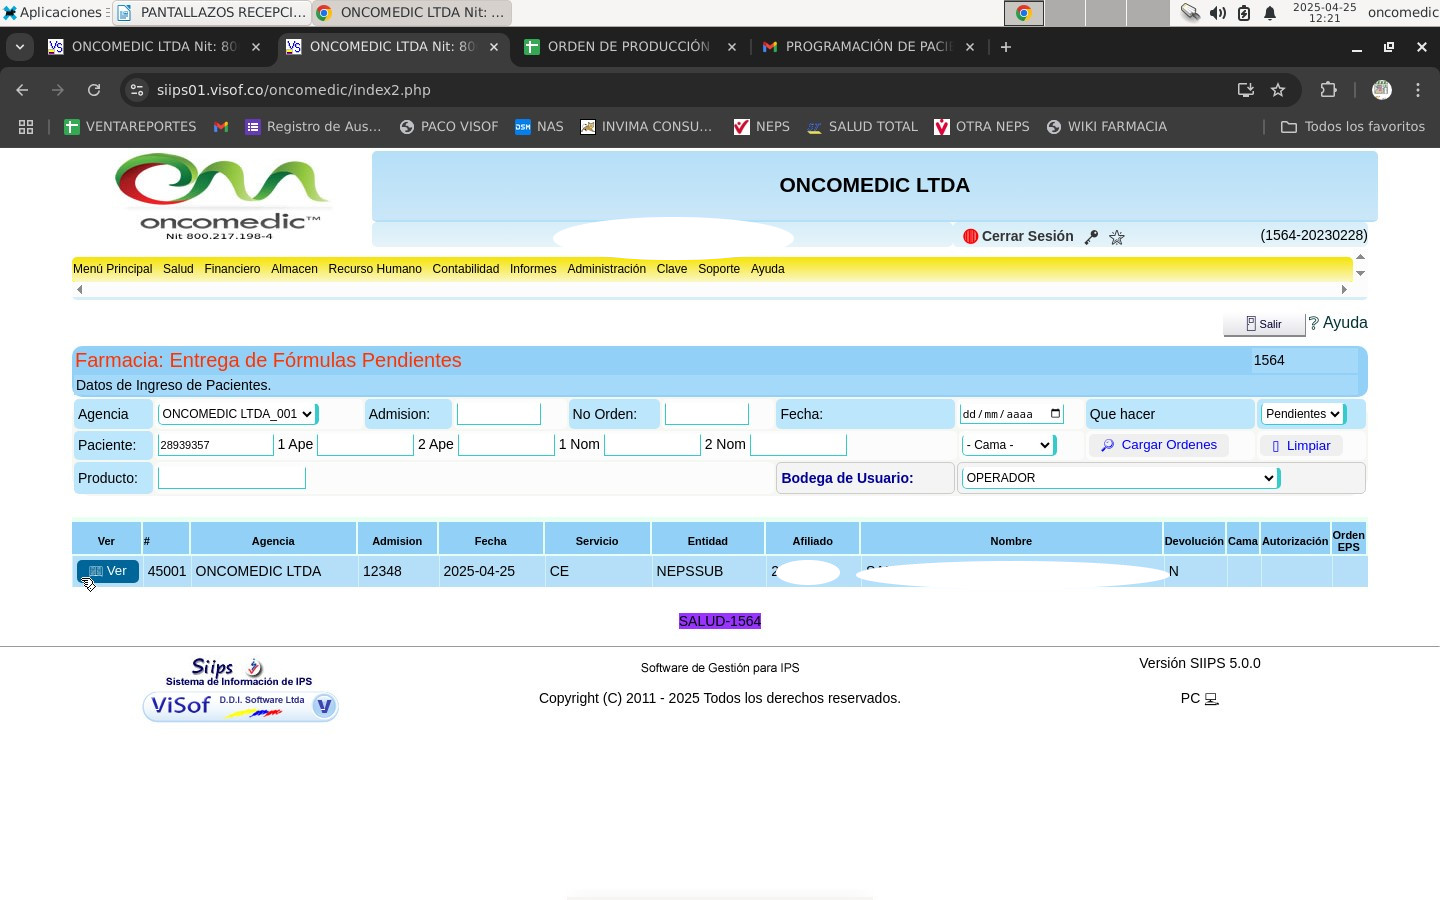
Task: Expand the Bodega de Usuario OPERADOR dropdown
Action: (x=1119, y=478)
